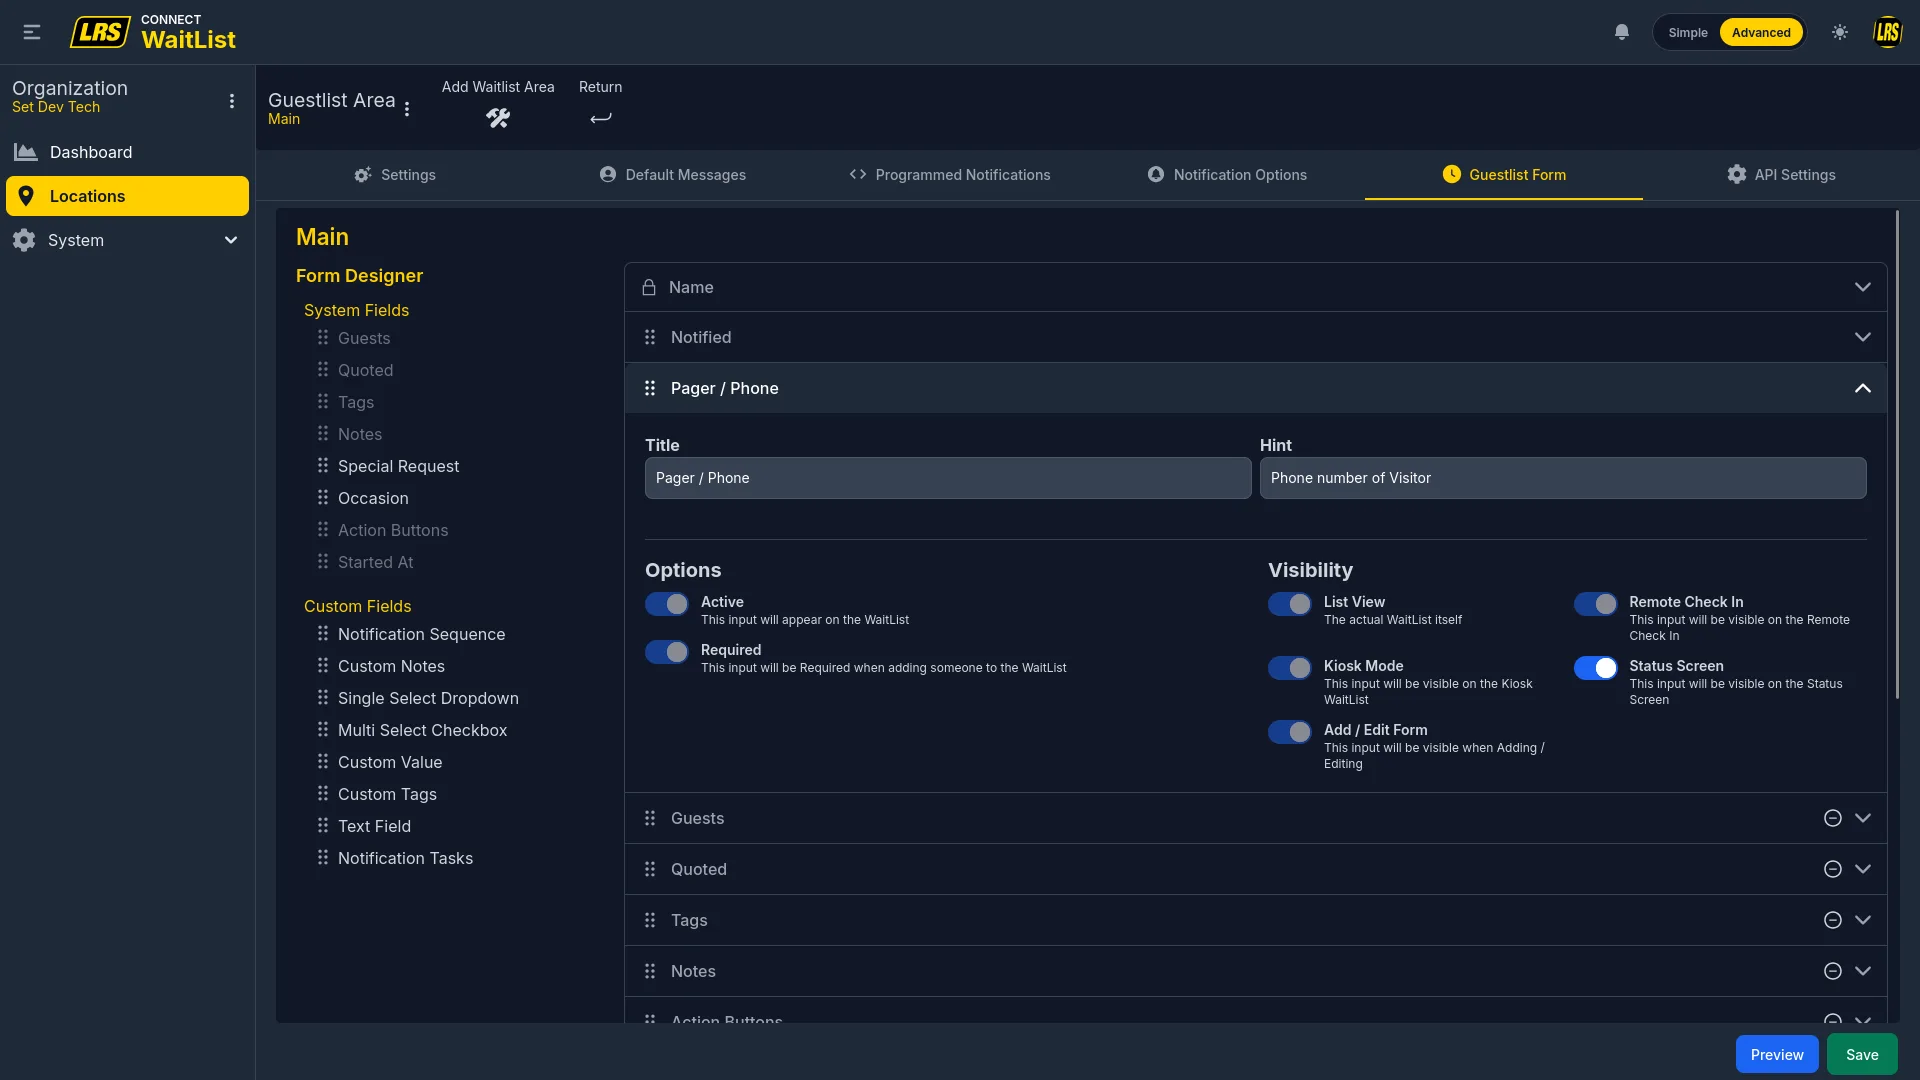
Task: Open Organization three-dot menu
Action: pyautogui.click(x=232, y=101)
